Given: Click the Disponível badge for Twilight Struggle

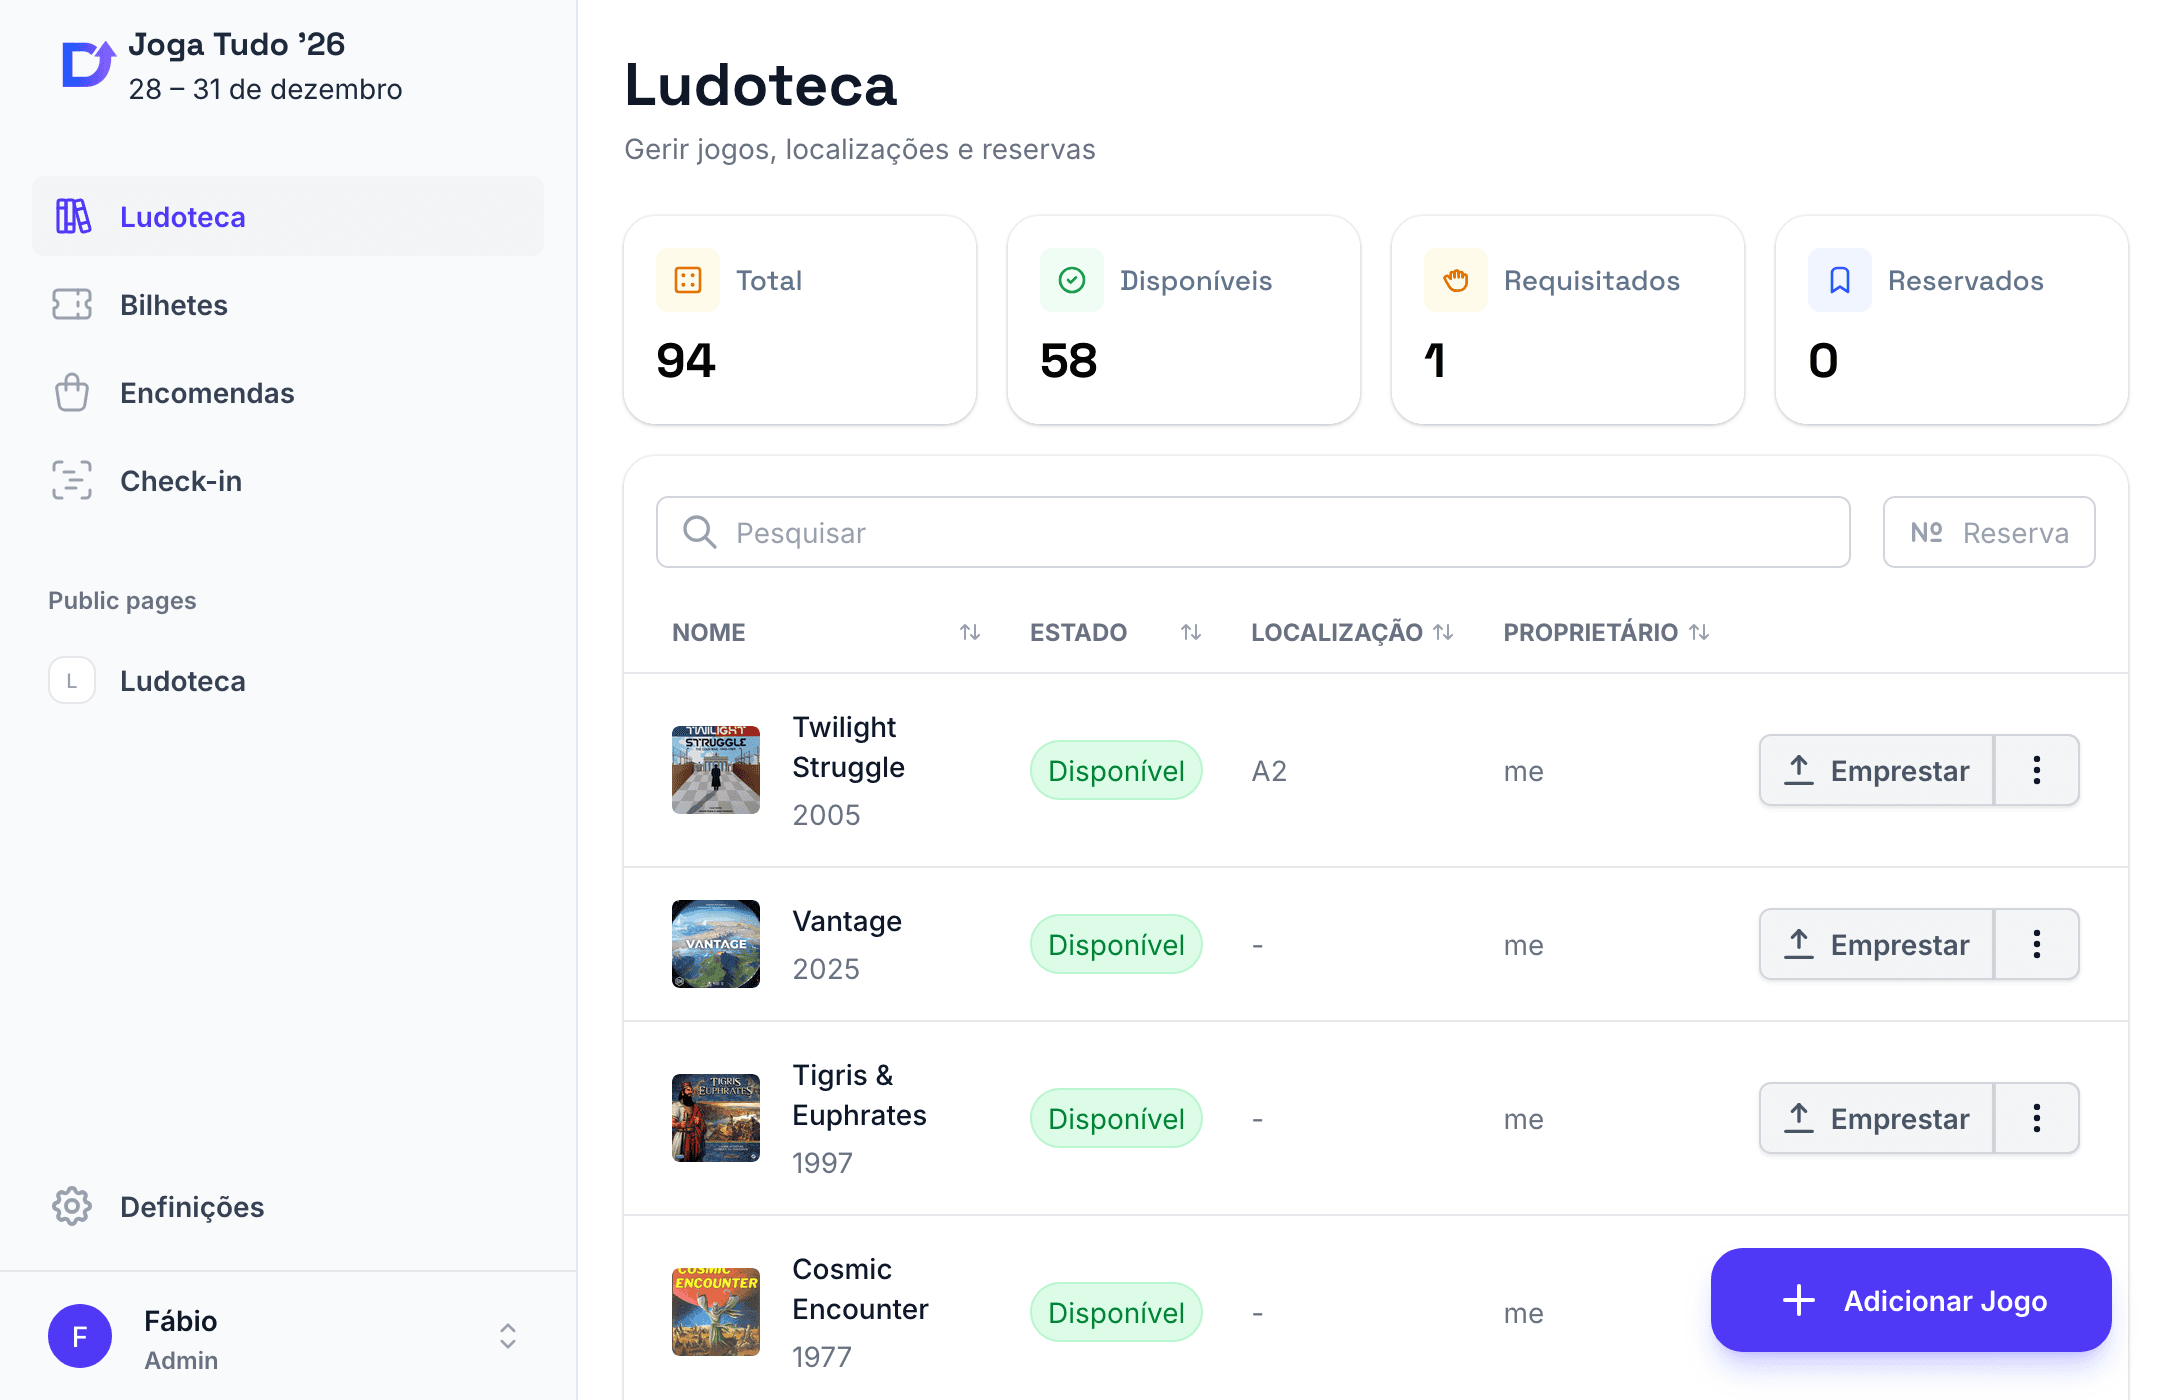Looking at the screenshot, I should (1116, 770).
